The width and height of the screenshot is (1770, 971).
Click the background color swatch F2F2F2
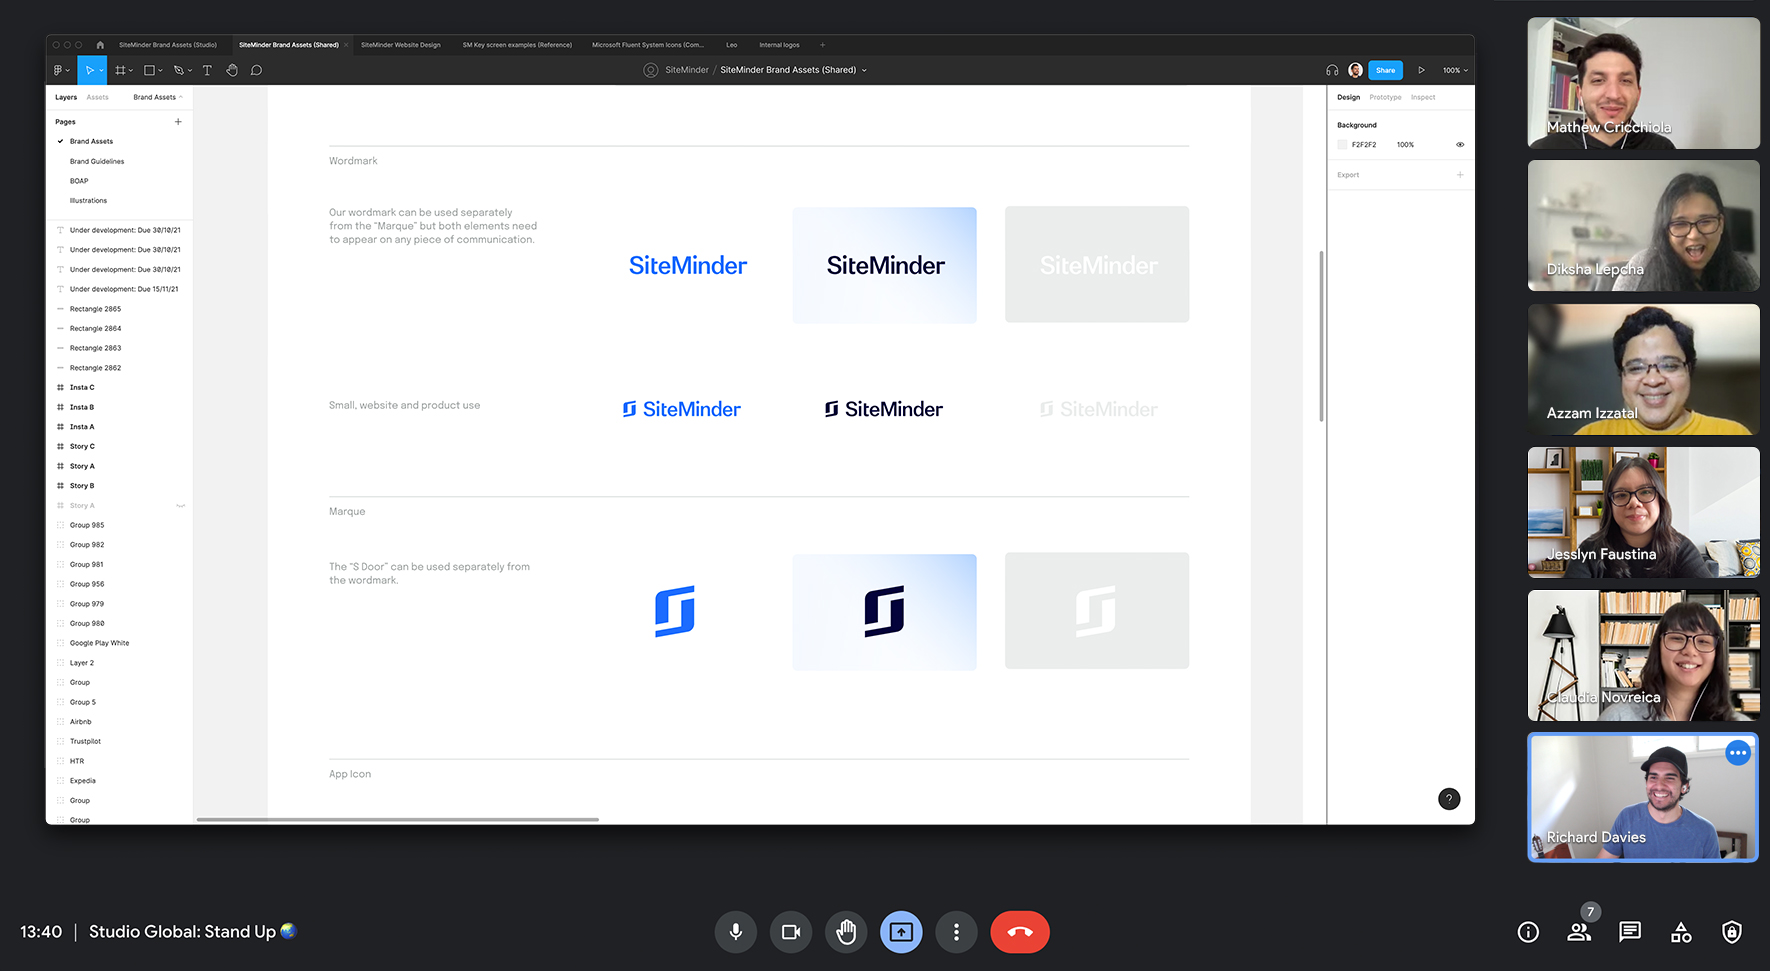1342,145
